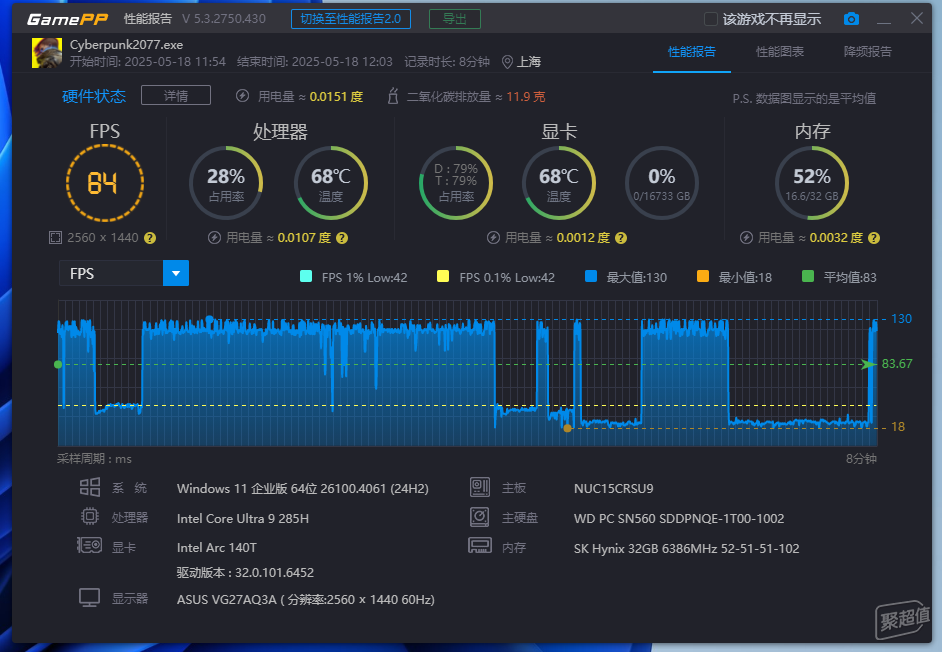Click the lightning icon beside processor 用电量 0.0107 度
Image resolution: width=942 pixels, height=652 pixels.
click(214, 238)
